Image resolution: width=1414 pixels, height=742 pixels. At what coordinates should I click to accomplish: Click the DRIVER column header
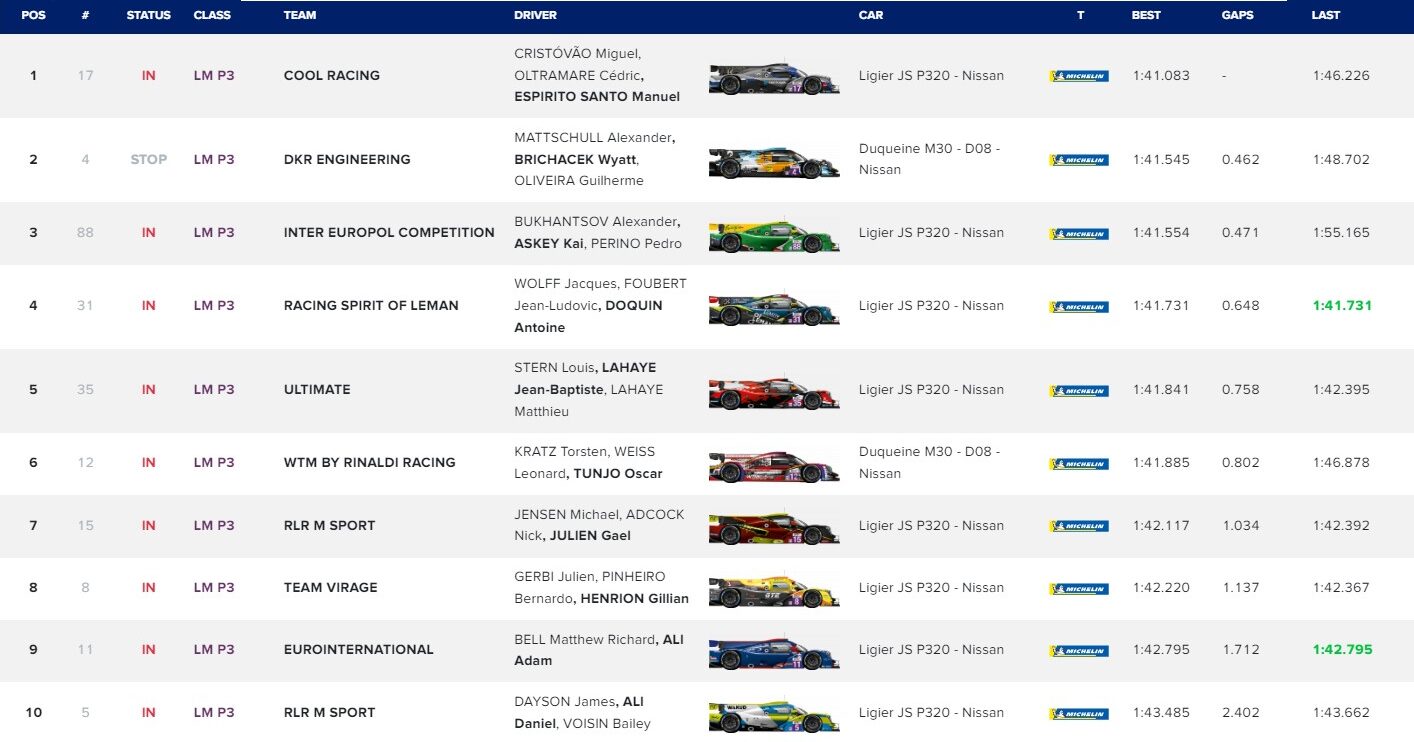535,15
